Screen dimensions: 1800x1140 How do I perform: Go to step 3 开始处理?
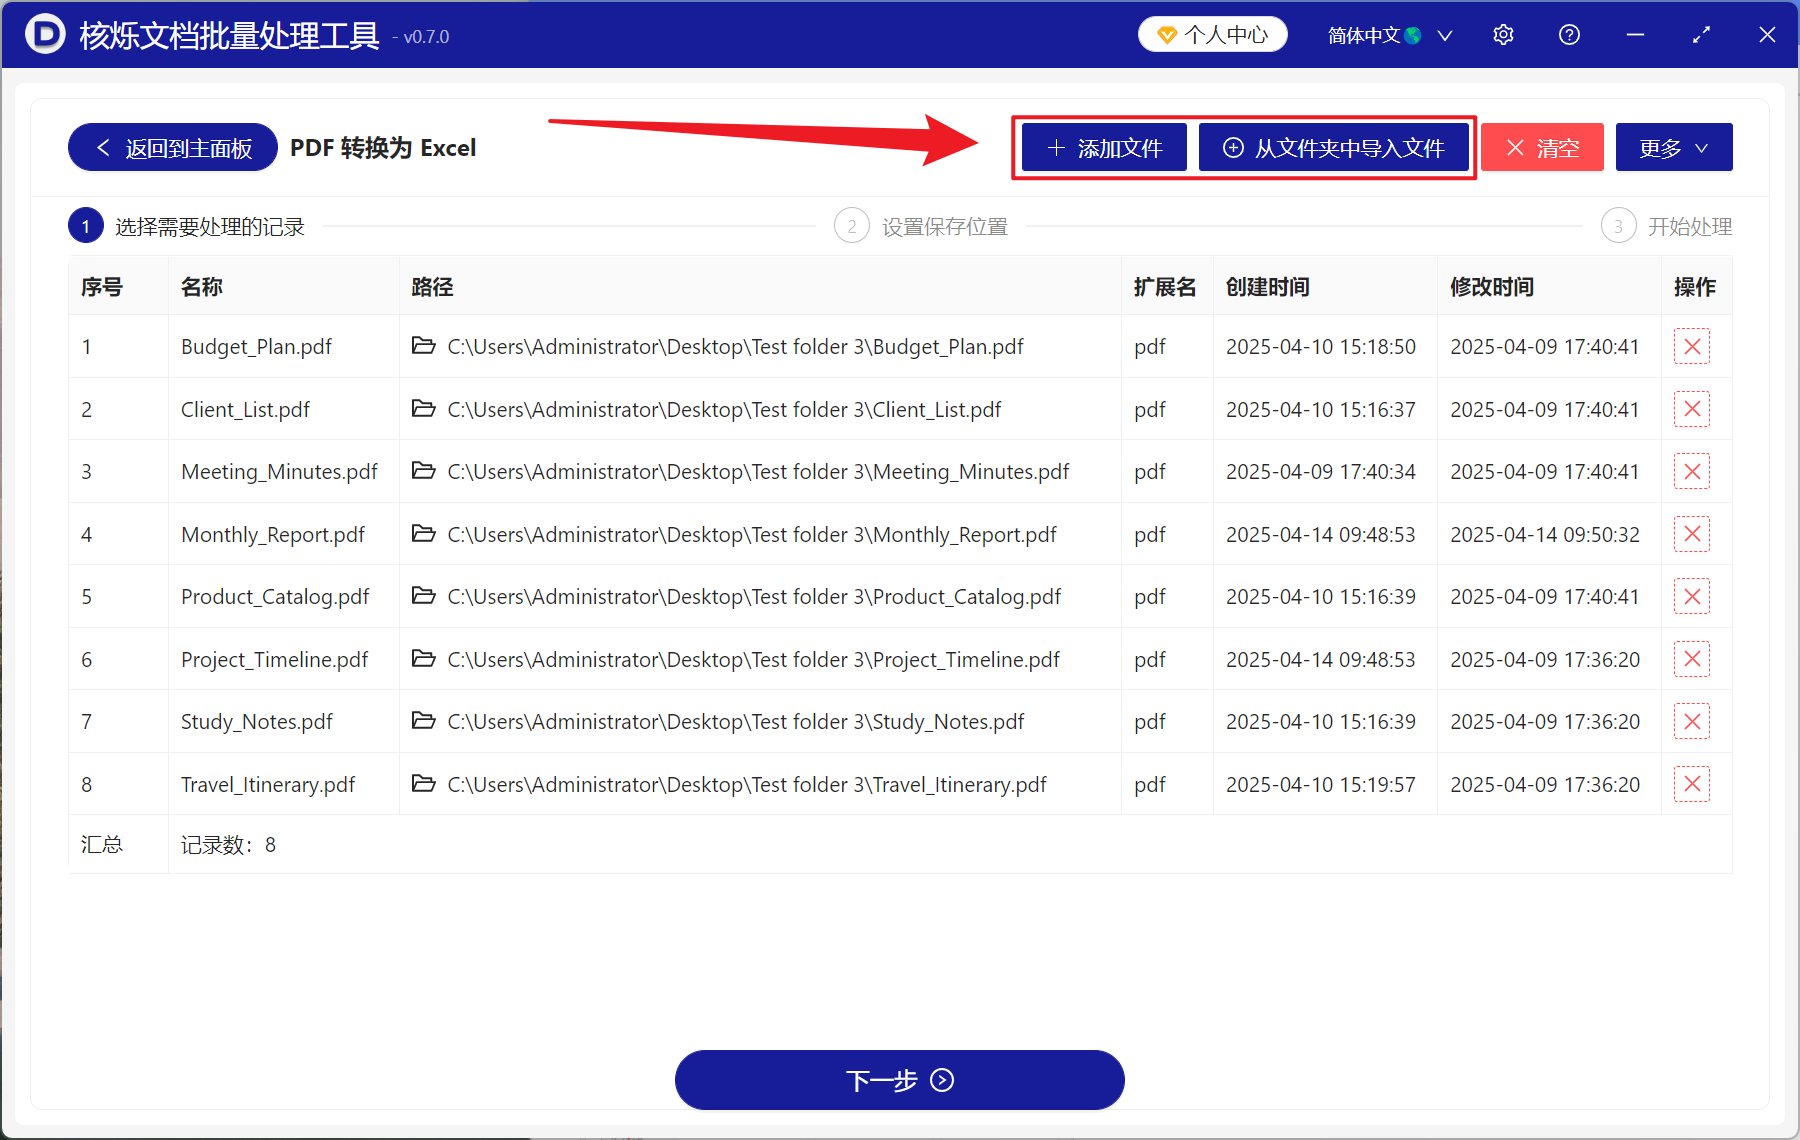pos(1666,227)
